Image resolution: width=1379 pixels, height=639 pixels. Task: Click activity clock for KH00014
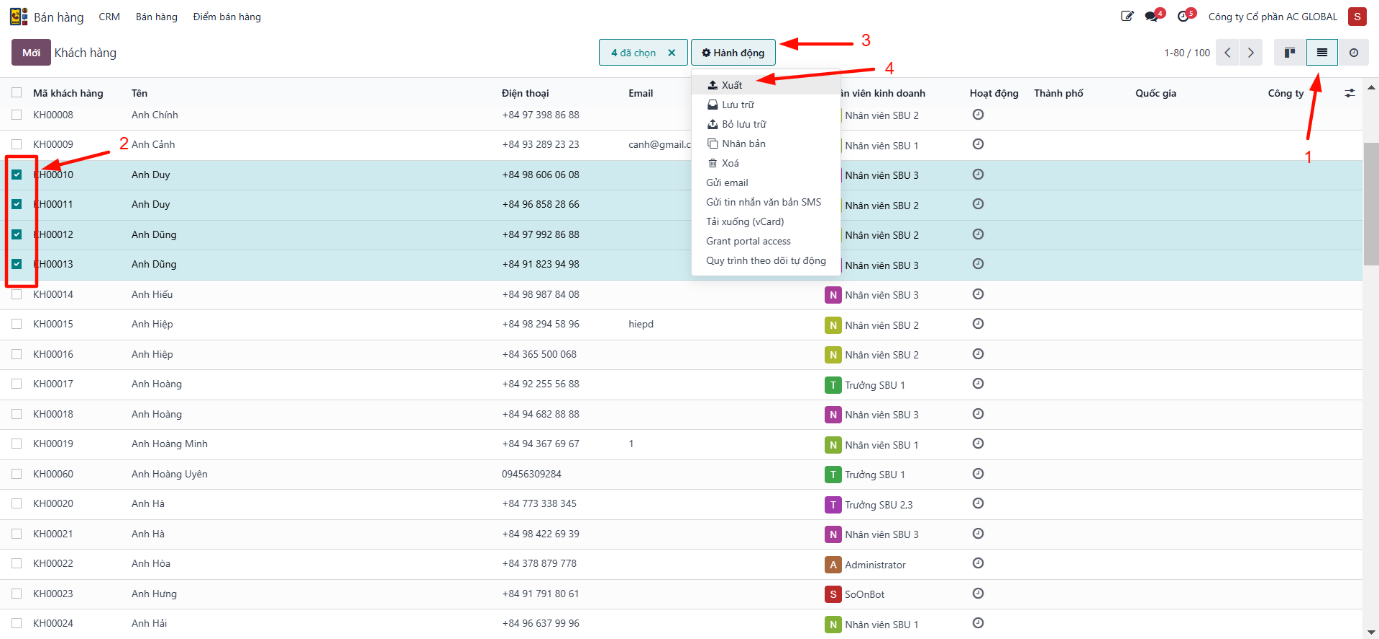point(978,294)
